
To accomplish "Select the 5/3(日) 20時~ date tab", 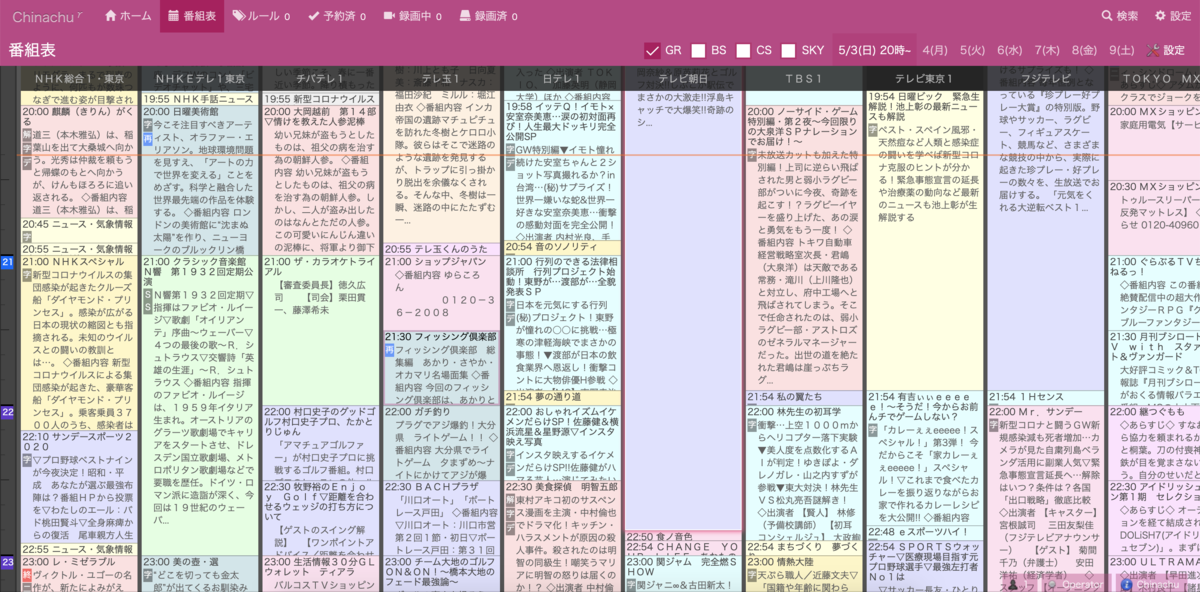I will coord(874,50).
